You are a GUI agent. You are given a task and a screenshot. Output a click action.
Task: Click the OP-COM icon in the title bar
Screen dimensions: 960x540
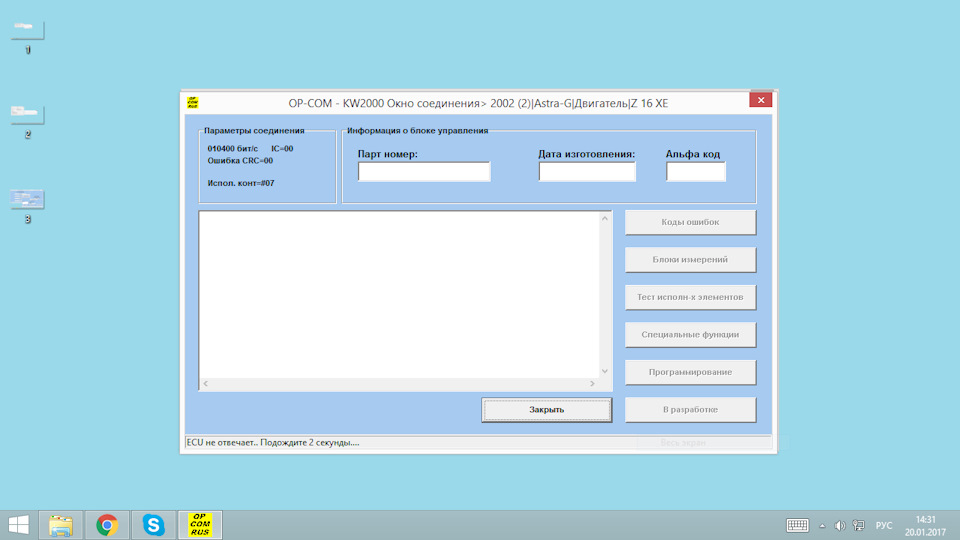pos(192,102)
